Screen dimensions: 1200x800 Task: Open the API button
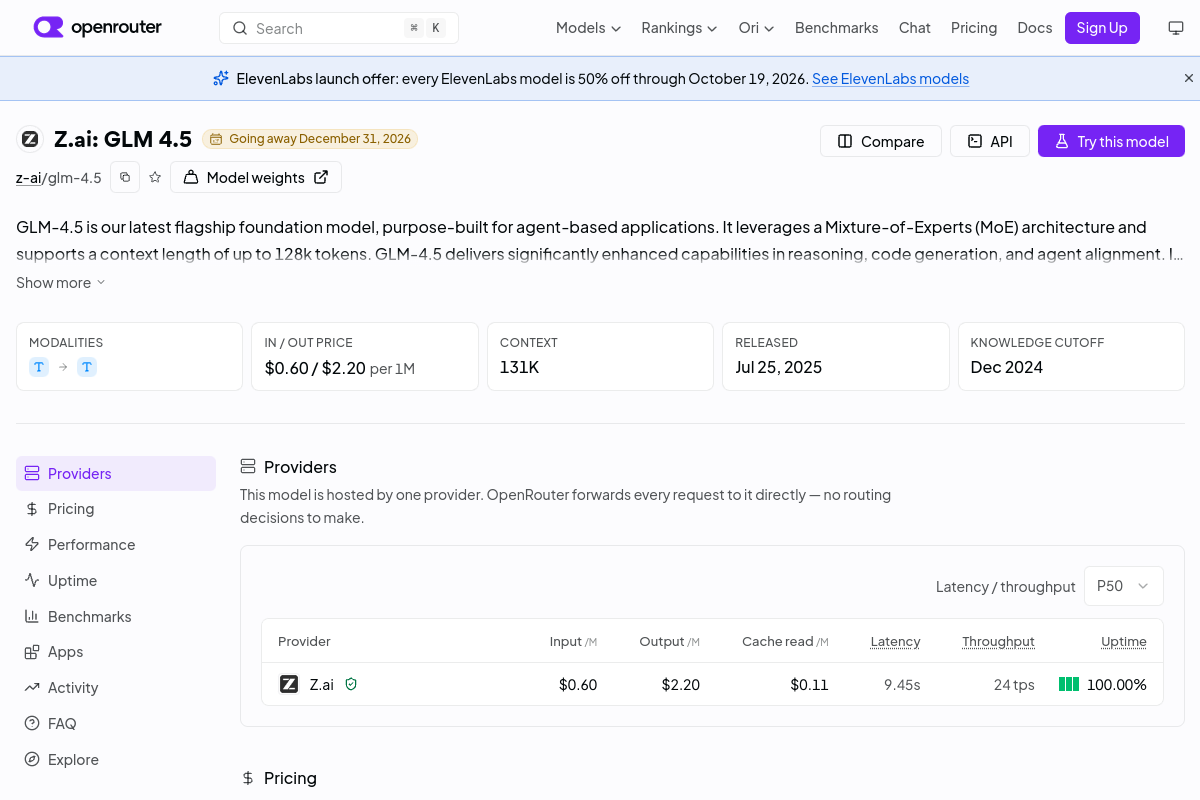[990, 141]
